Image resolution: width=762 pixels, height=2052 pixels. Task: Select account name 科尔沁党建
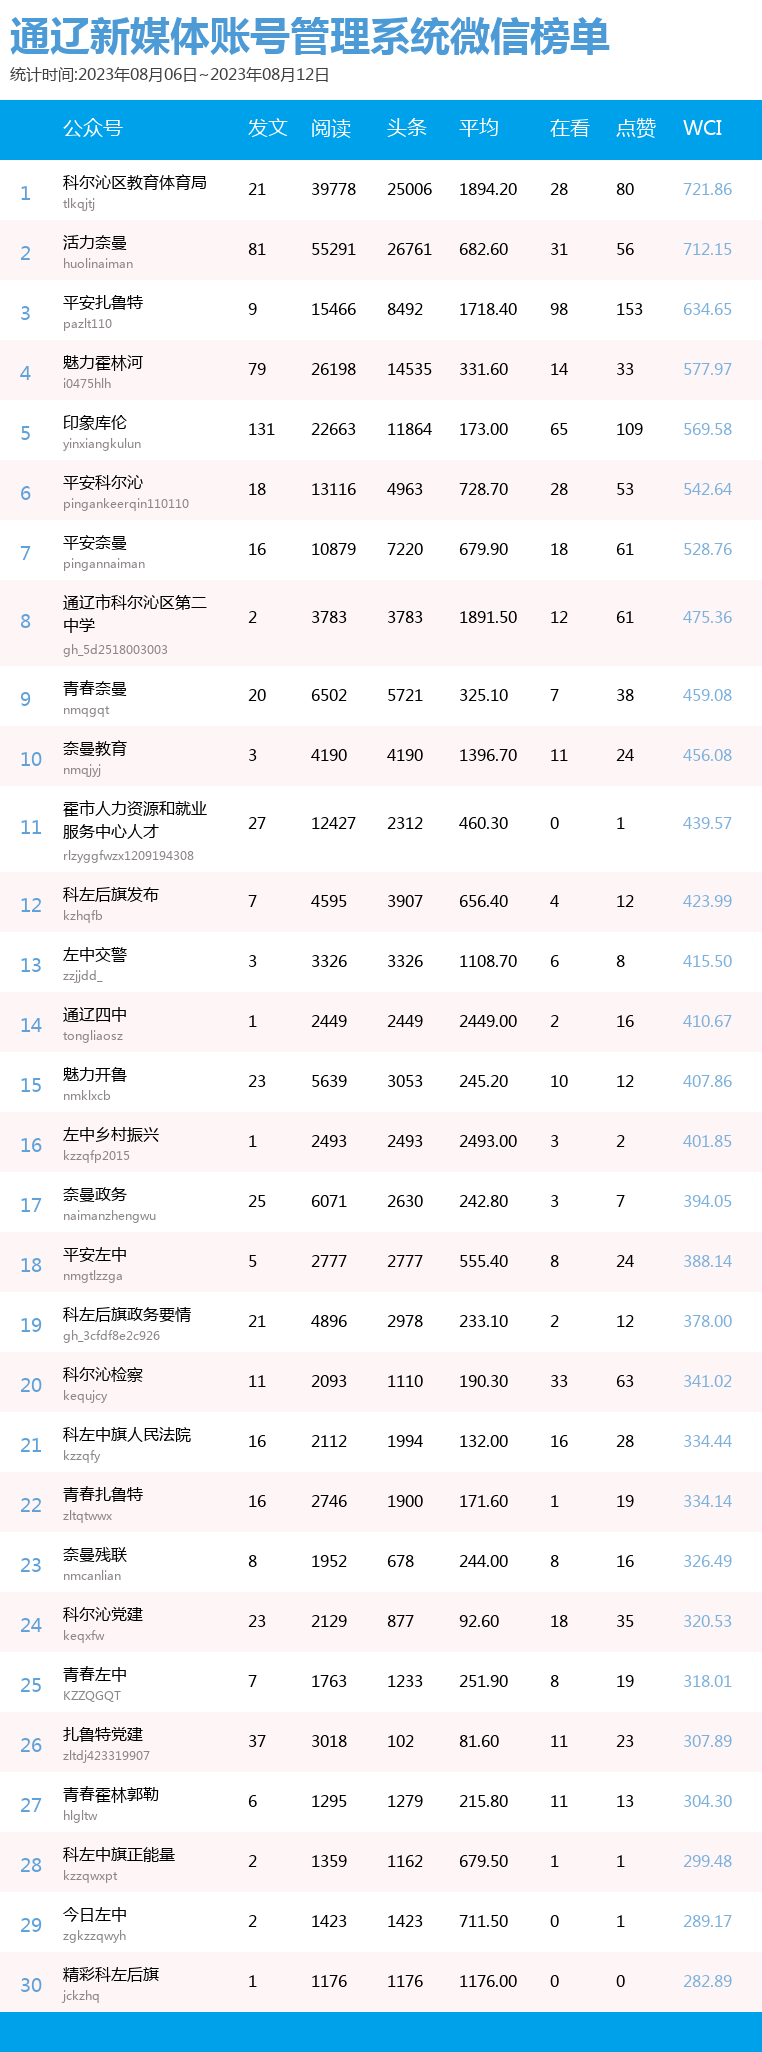tap(103, 1614)
